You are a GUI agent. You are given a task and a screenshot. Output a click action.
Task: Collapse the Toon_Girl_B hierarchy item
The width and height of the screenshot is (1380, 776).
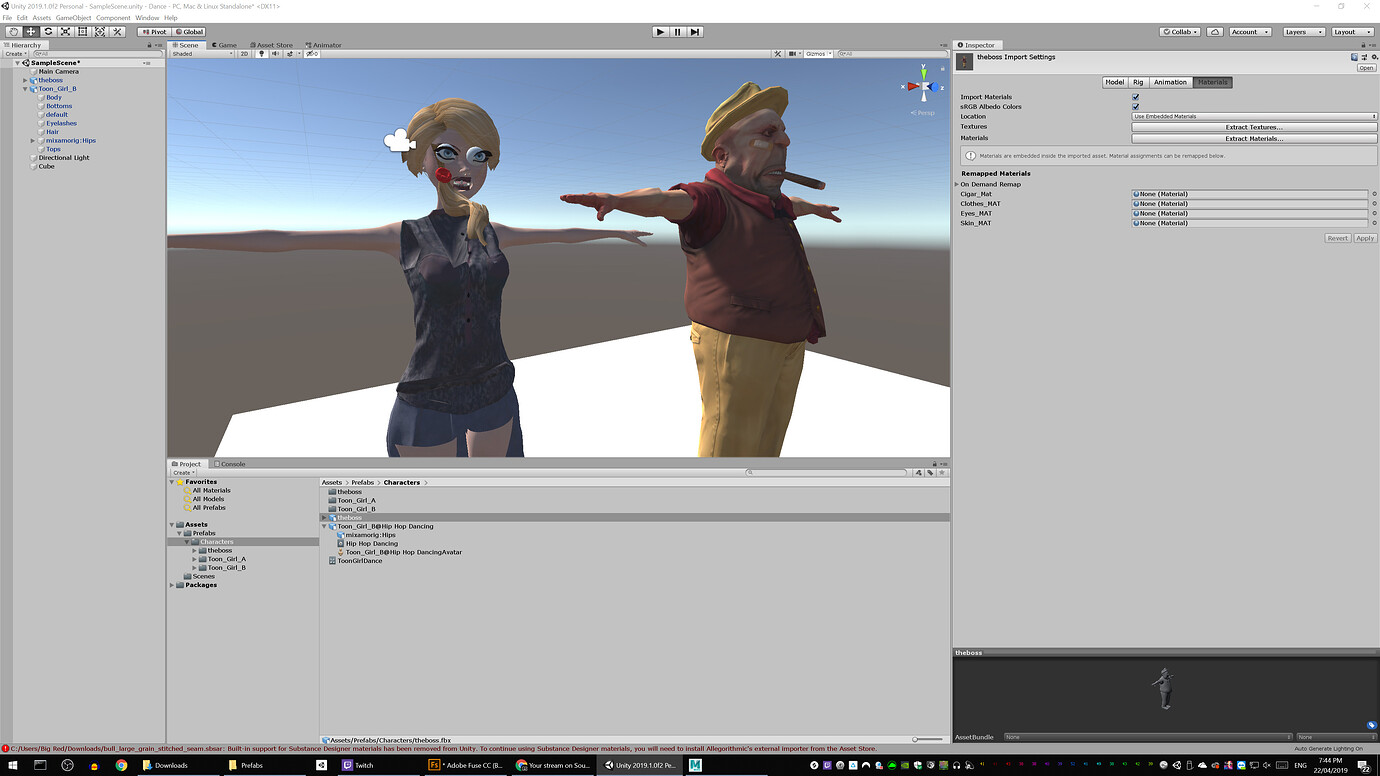tap(24, 88)
